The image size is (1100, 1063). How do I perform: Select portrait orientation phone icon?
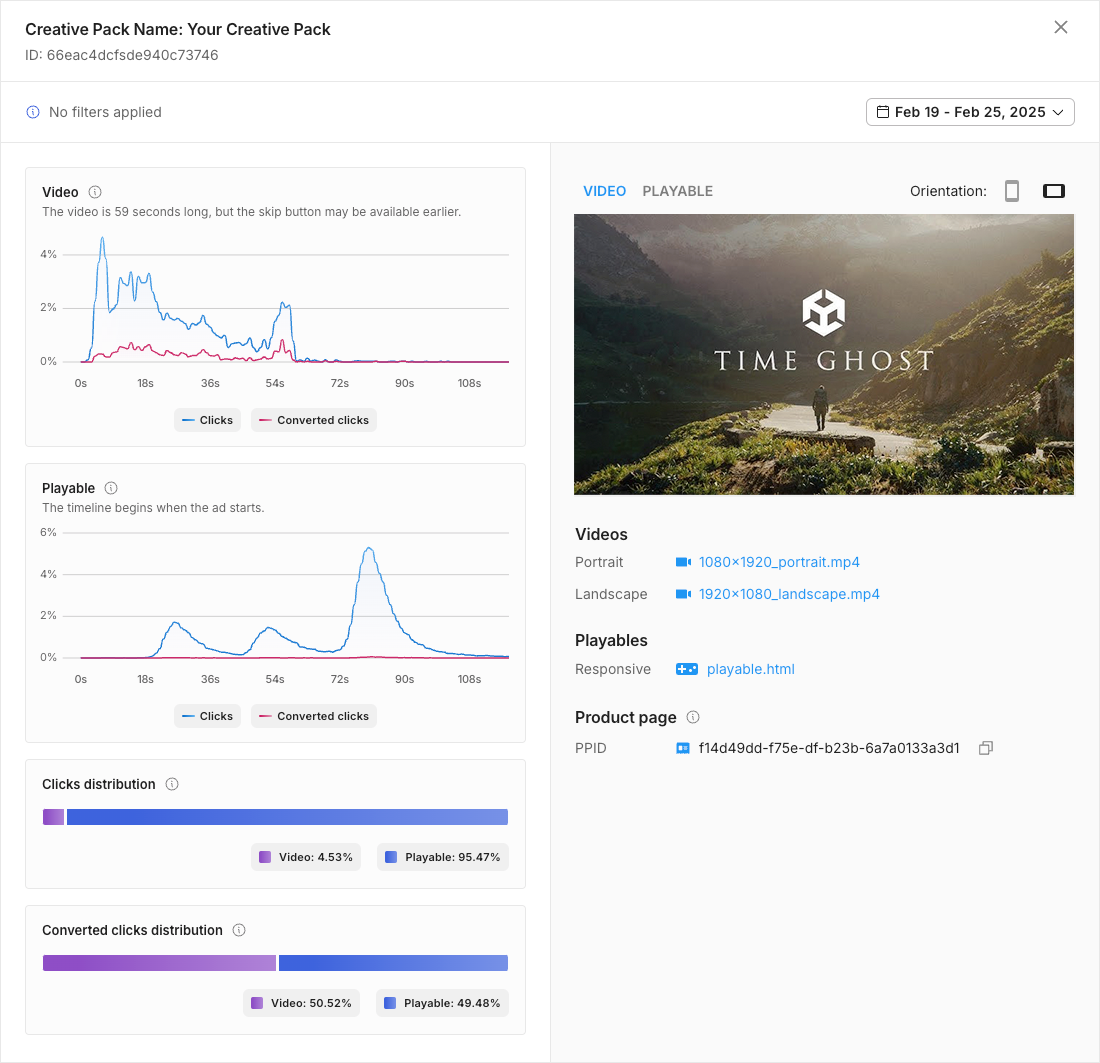pos(1012,191)
